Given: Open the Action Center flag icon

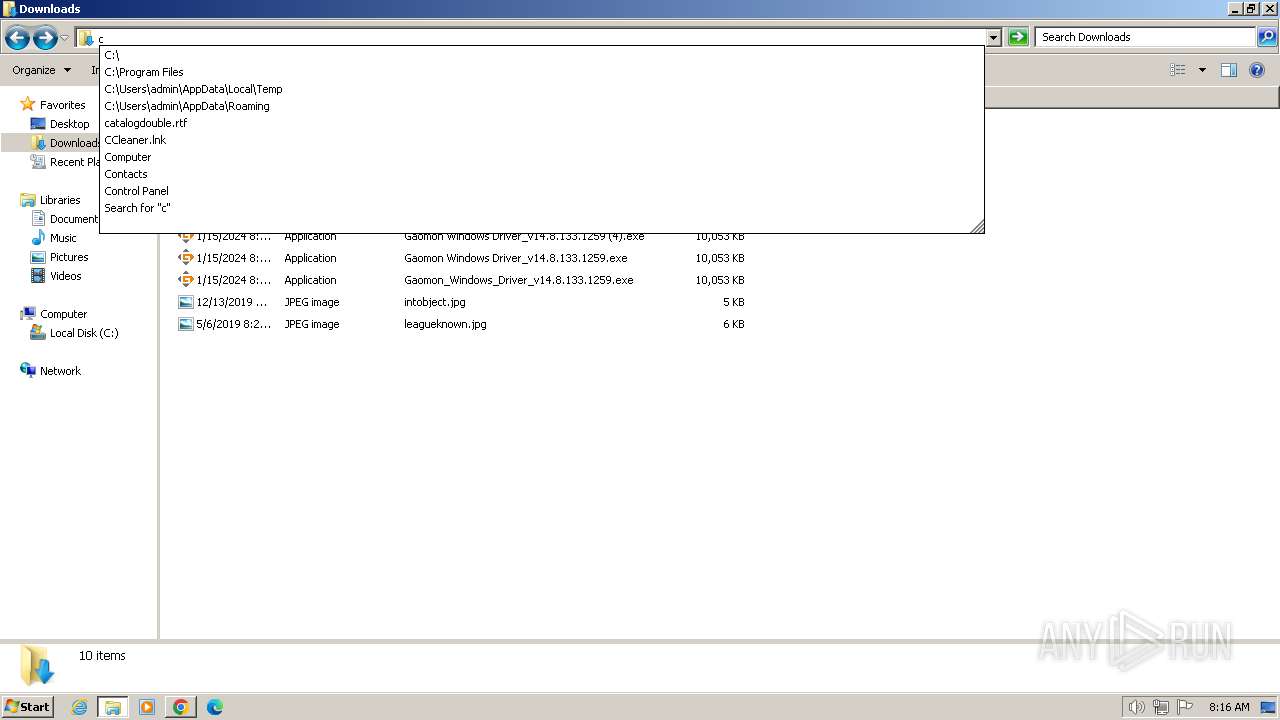Looking at the screenshot, I should coord(1185,707).
